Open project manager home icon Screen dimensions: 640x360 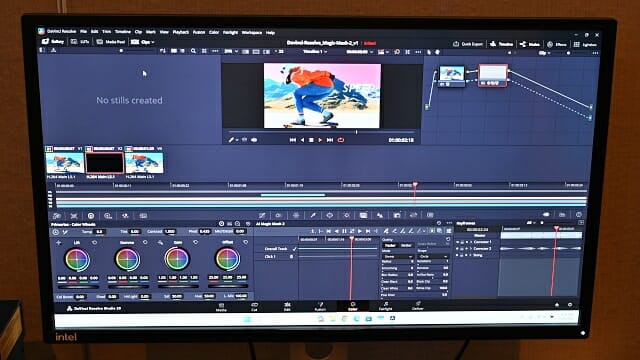[x=557, y=304]
